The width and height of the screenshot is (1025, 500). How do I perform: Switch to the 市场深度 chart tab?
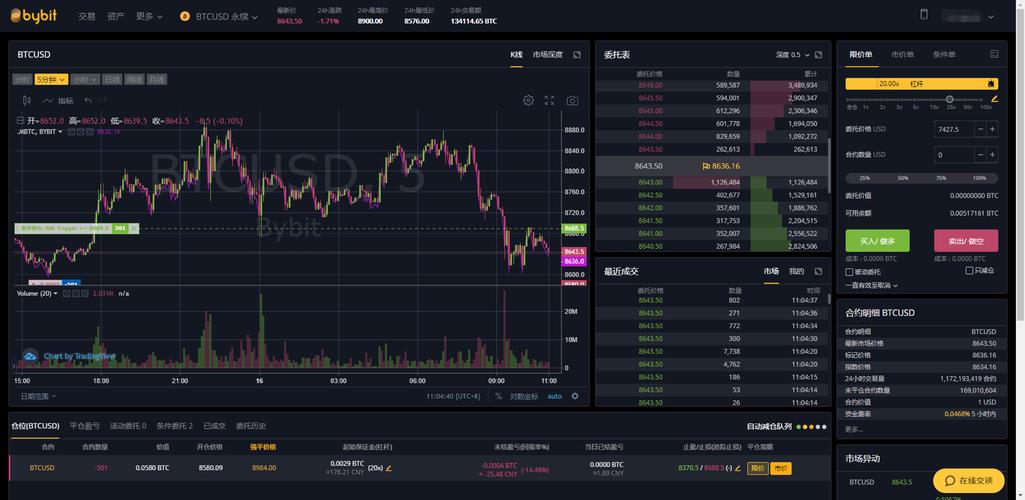(548, 55)
